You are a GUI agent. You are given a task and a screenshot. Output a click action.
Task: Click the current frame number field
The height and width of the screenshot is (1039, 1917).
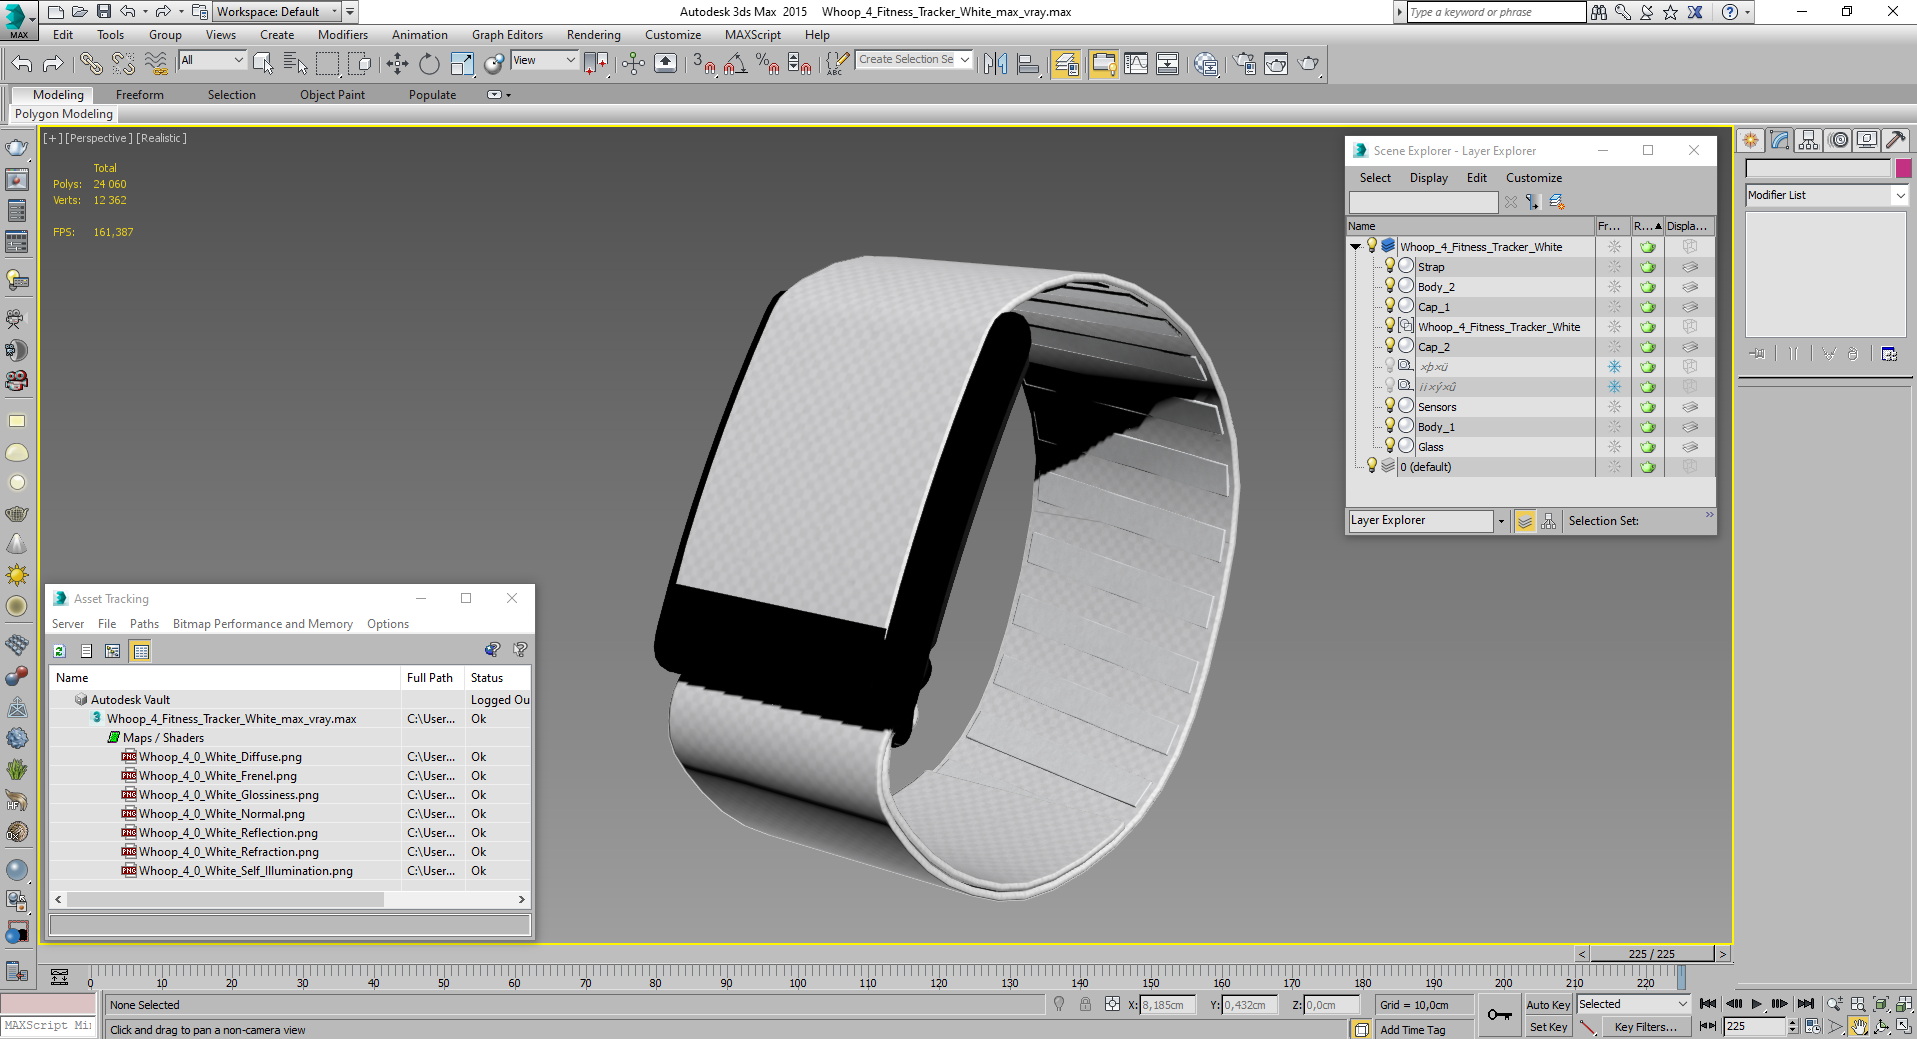1753,1026
